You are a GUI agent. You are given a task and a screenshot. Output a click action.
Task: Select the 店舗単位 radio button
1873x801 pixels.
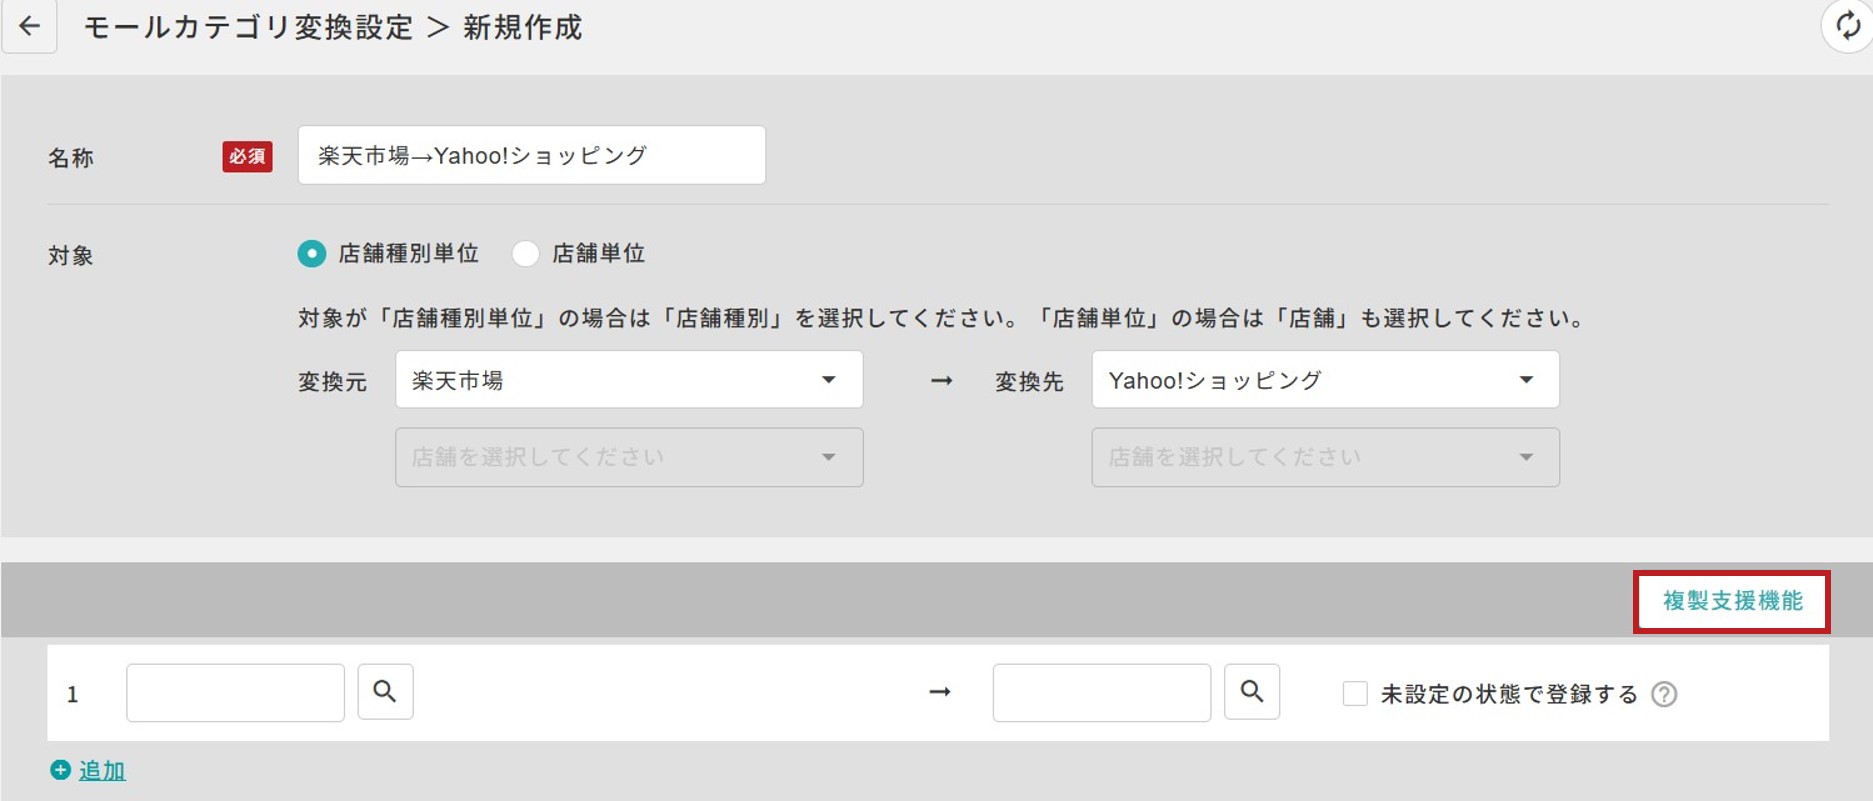(x=525, y=254)
